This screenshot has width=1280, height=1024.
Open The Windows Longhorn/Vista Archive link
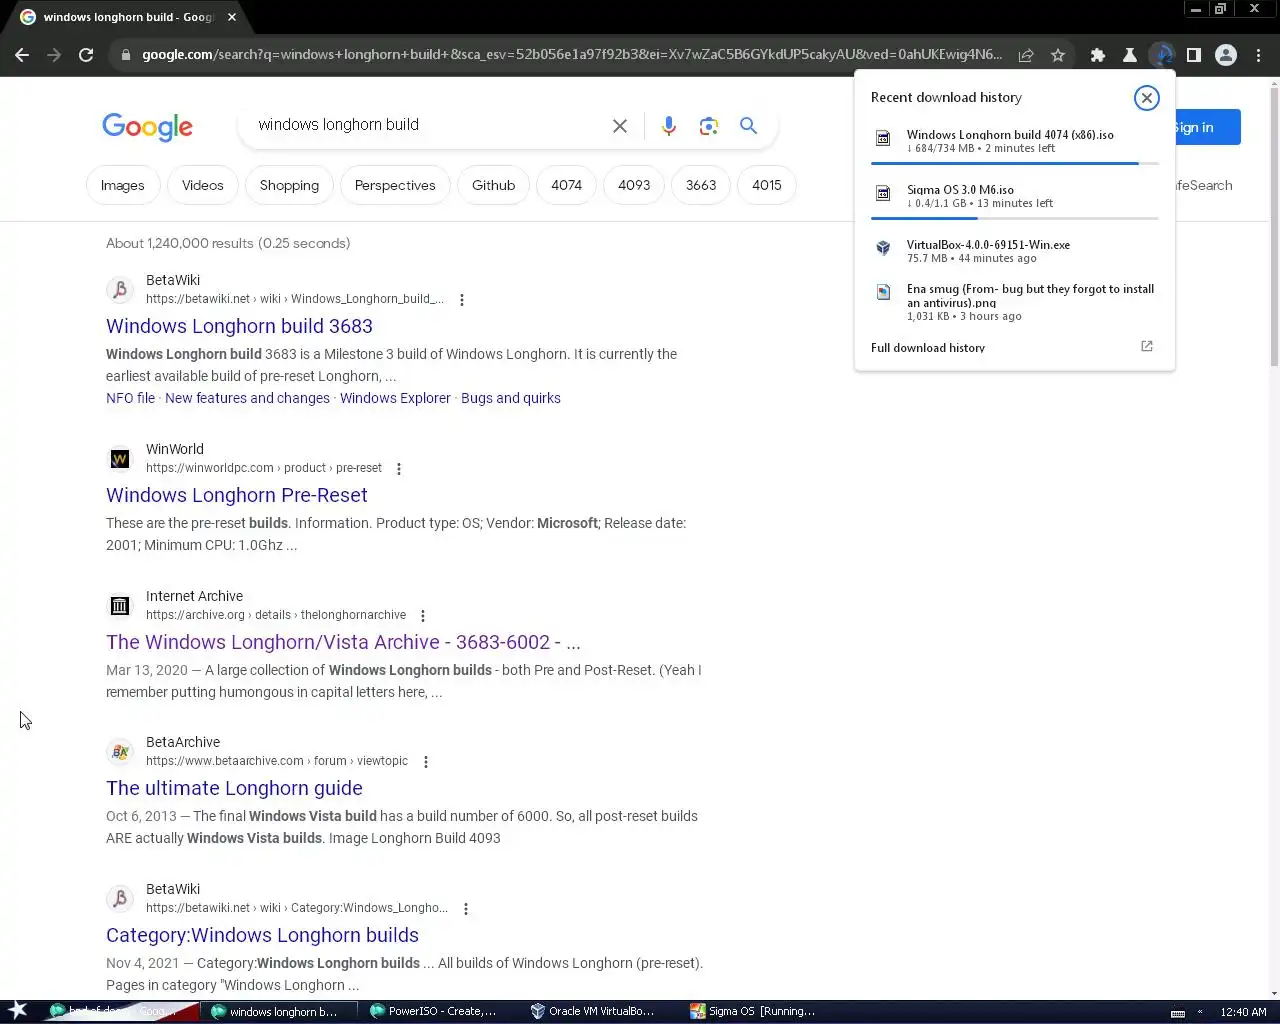click(343, 642)
